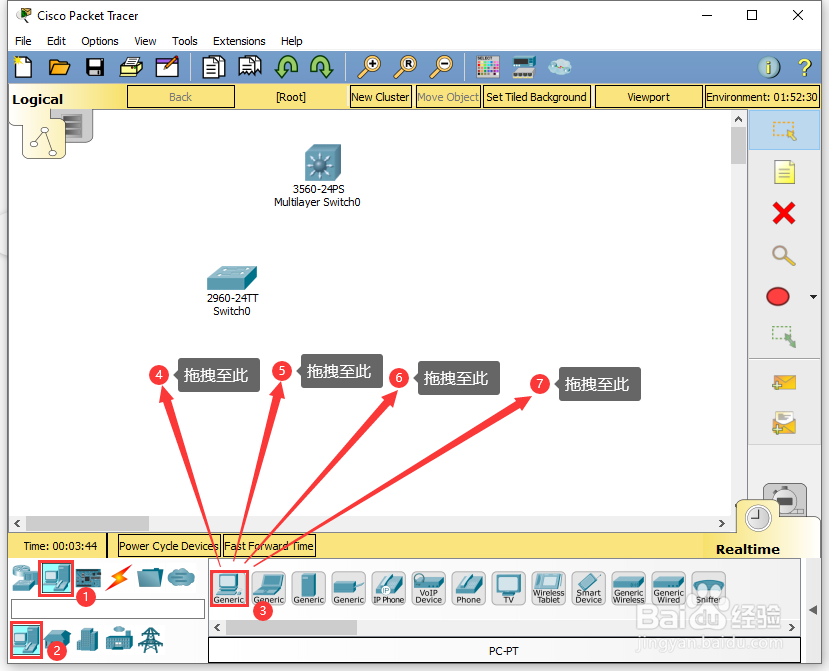
Task: Open the custom devices dialog icon
Action: point(524,67)
